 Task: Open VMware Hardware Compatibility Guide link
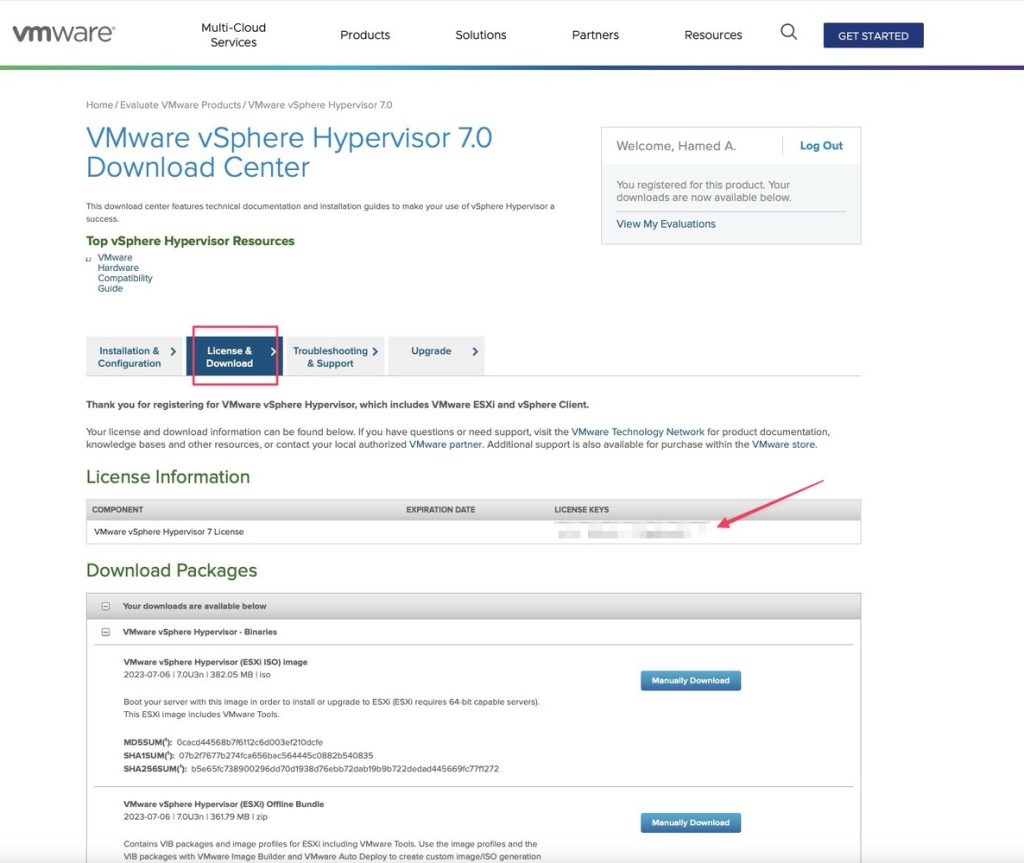(125, 273)
